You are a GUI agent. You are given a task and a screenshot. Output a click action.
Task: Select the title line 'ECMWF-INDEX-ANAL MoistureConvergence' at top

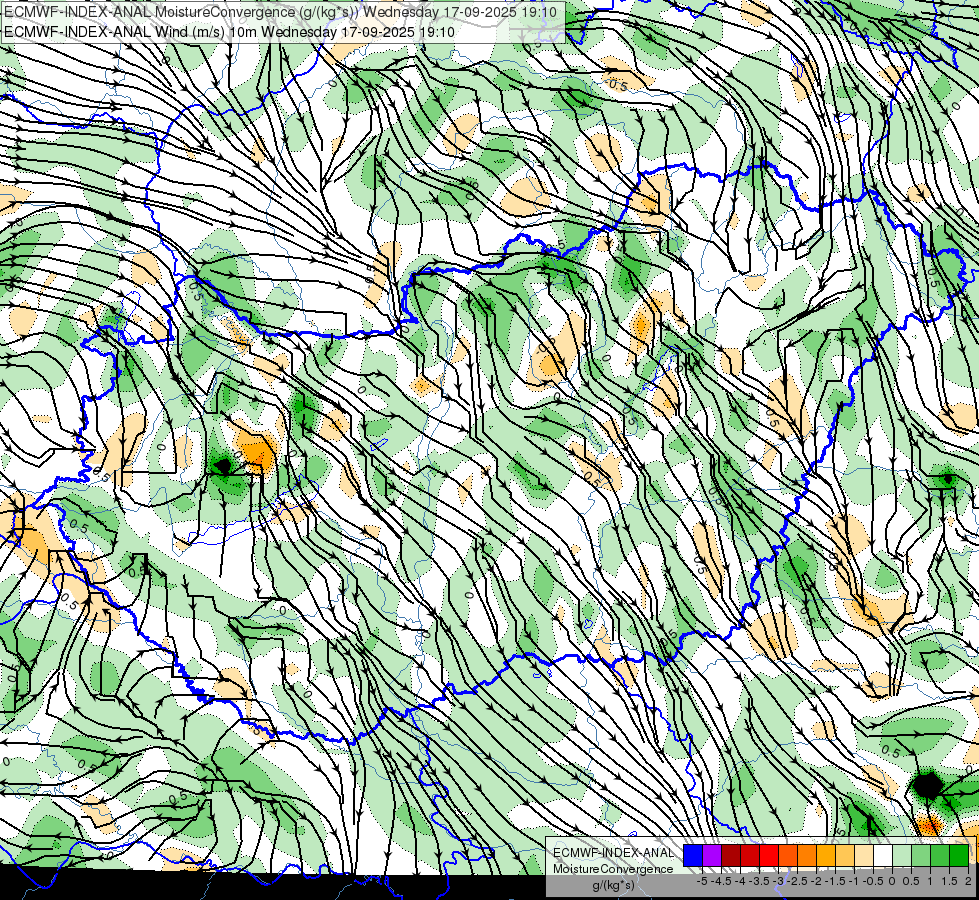(280, 11)
